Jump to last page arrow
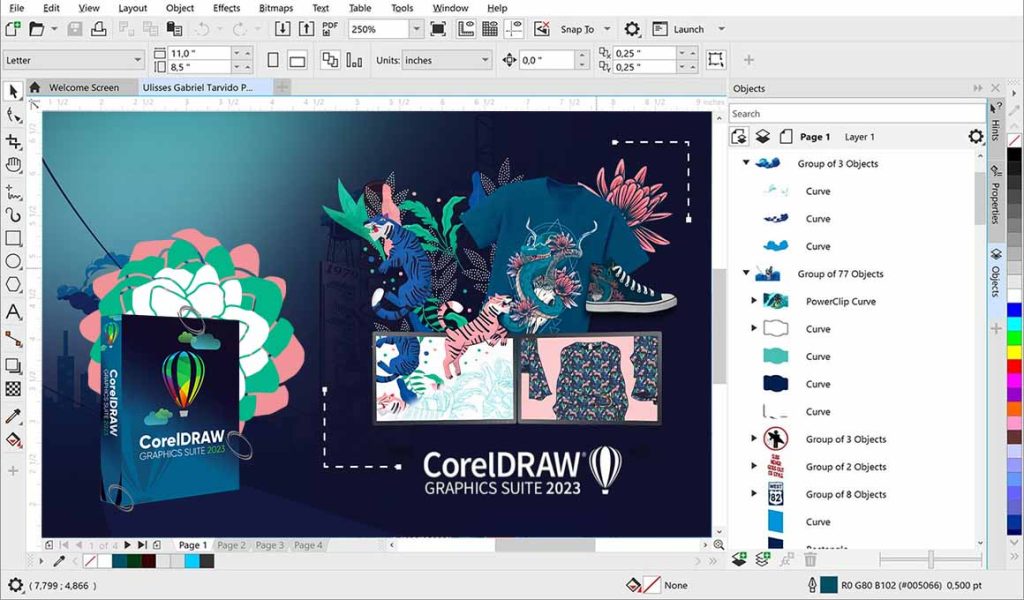Image resolution: width=1024 pixels, height=600 pixels. point(142,545)
